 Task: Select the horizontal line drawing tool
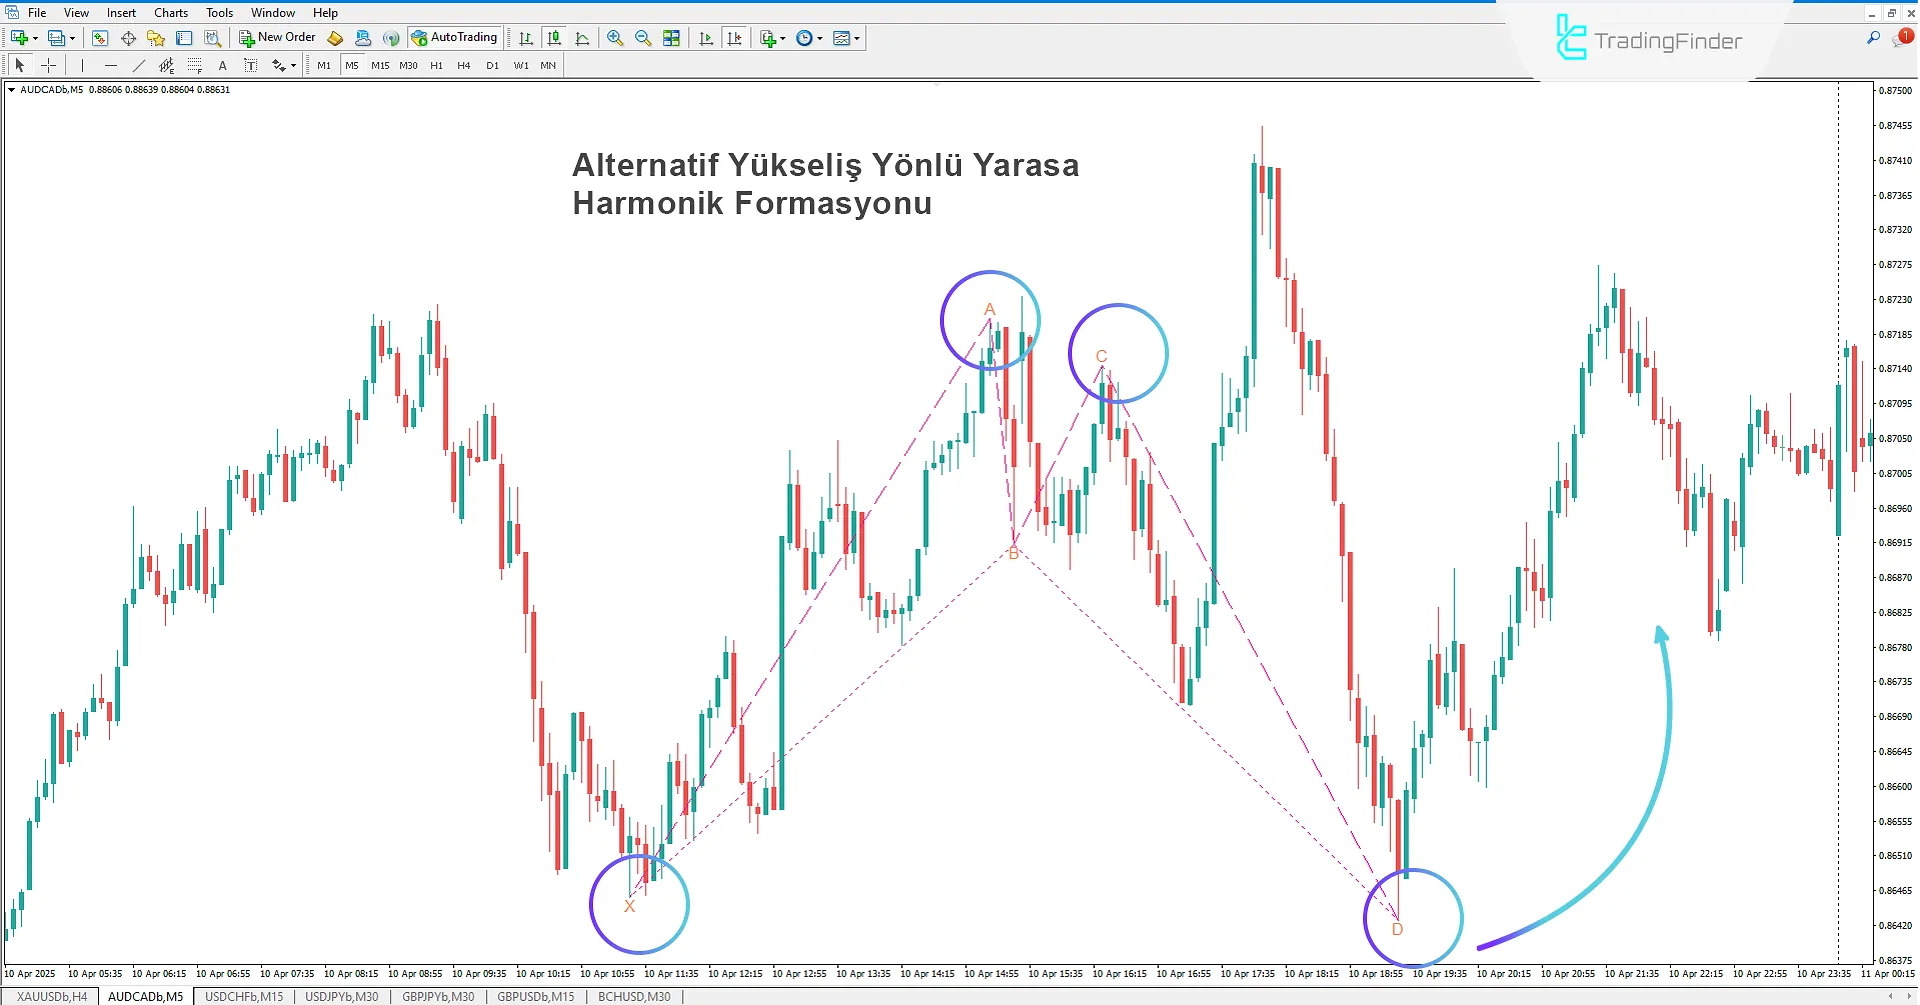(x=111, y=65)
